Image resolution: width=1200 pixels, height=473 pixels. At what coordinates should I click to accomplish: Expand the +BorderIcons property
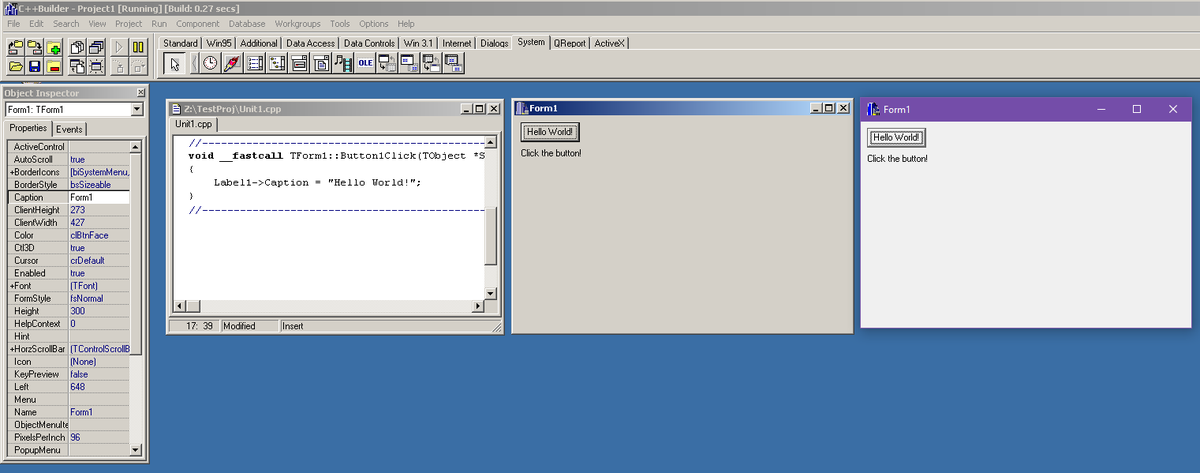point(11,172)
